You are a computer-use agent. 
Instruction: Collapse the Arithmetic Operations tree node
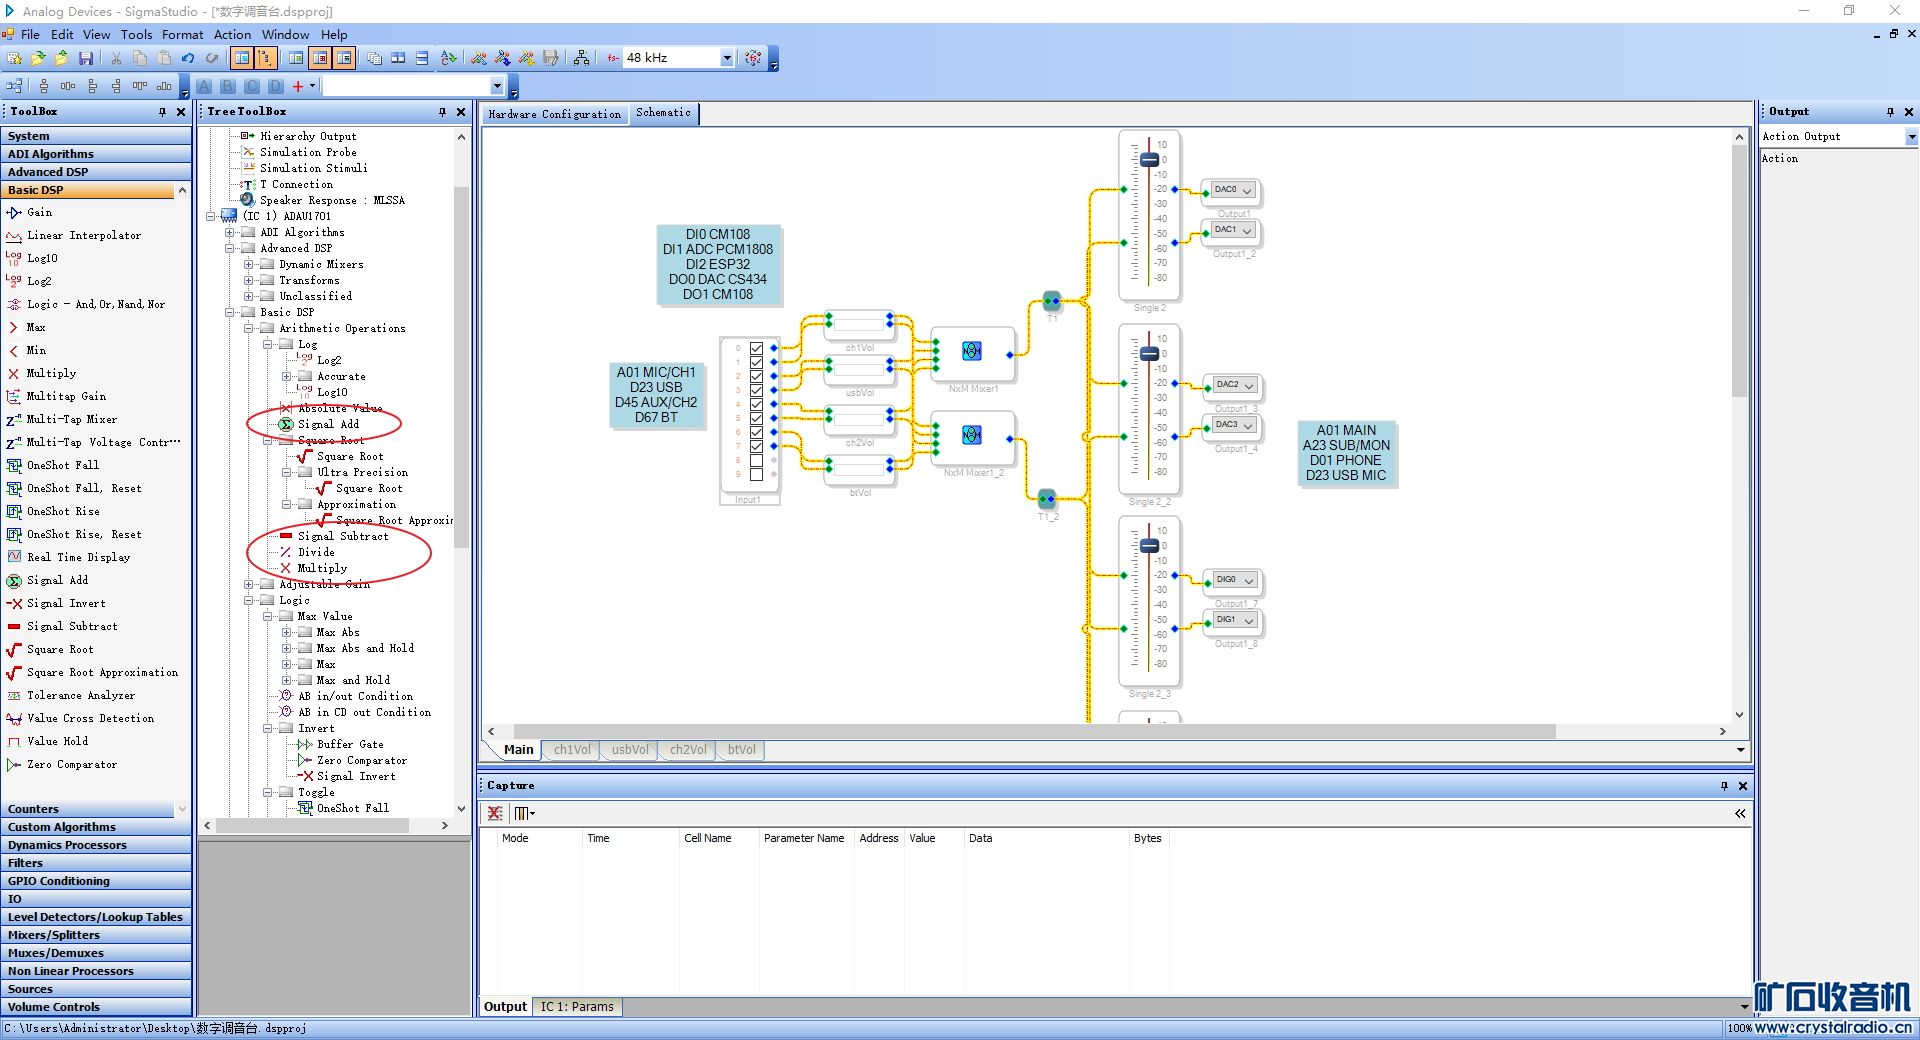pyautogui.click(x=249, y=328)
